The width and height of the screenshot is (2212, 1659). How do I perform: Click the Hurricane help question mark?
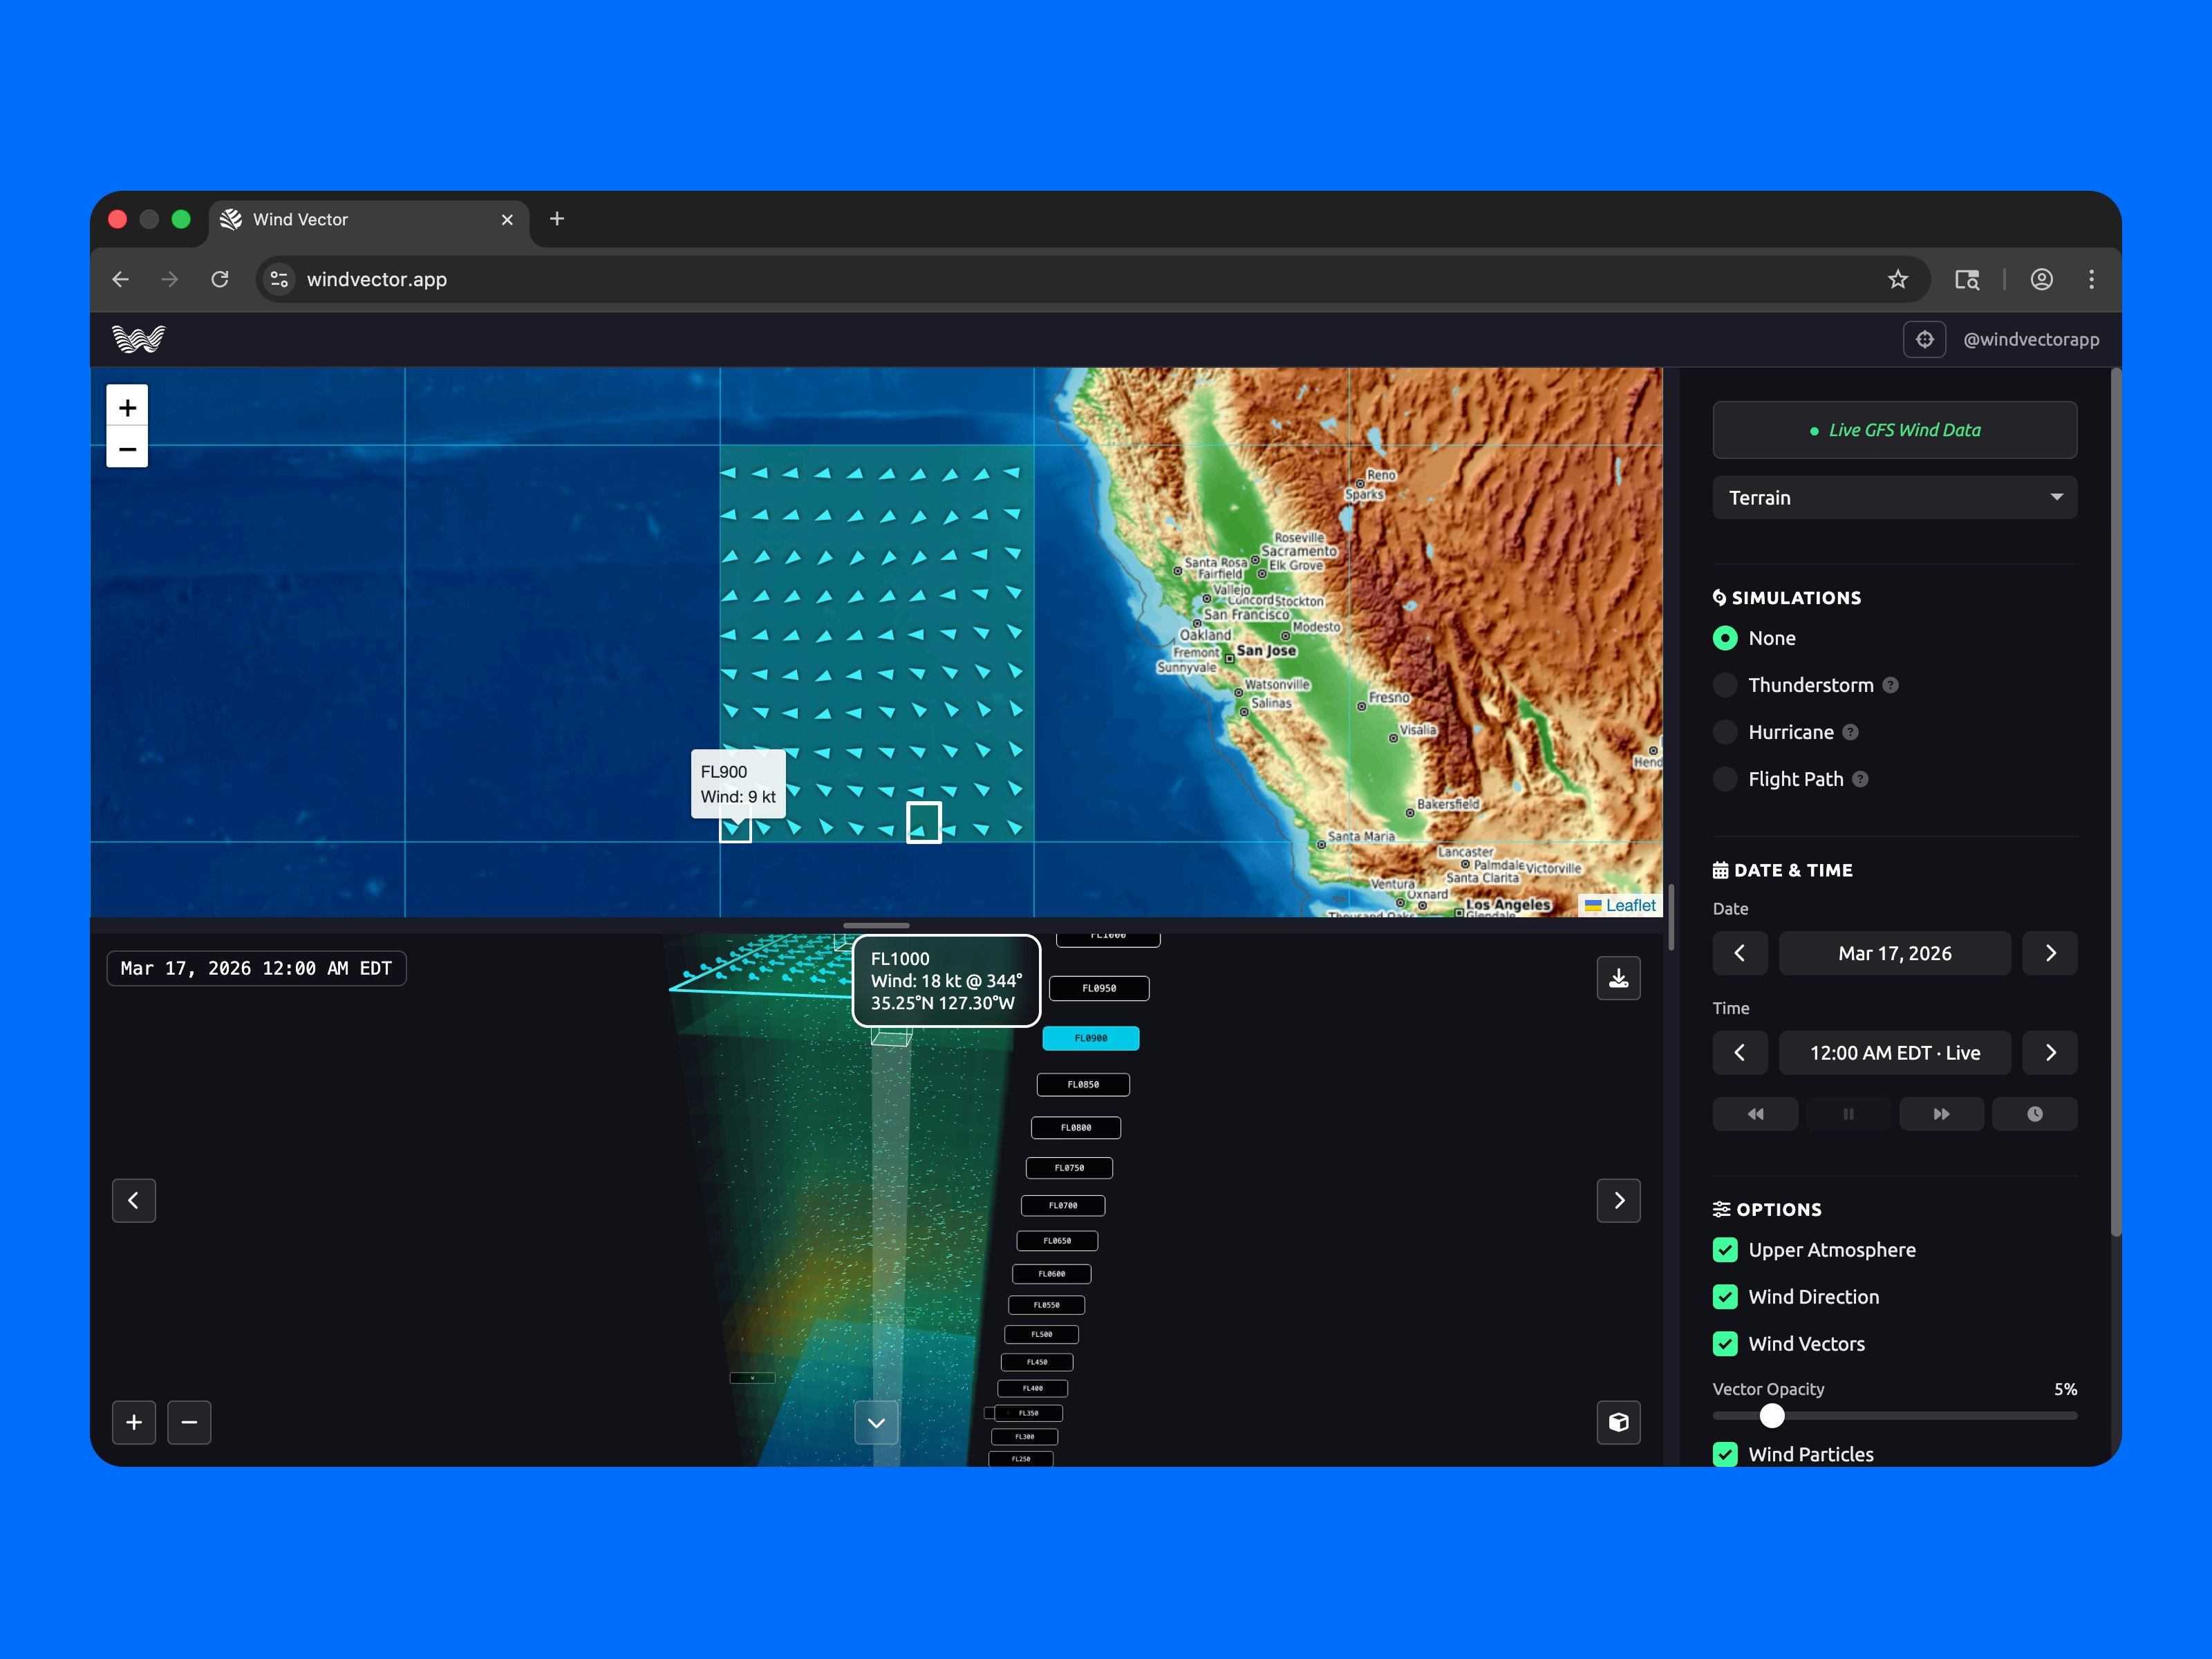(1850, 732)
